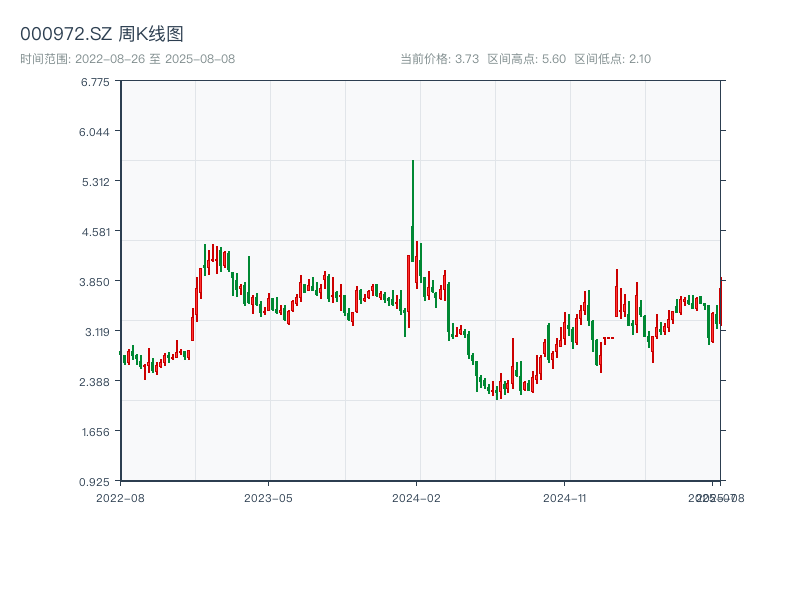Click the 2024-02 x-axis date label
Viewport: 800px width, 600px height.
point(417,497)
